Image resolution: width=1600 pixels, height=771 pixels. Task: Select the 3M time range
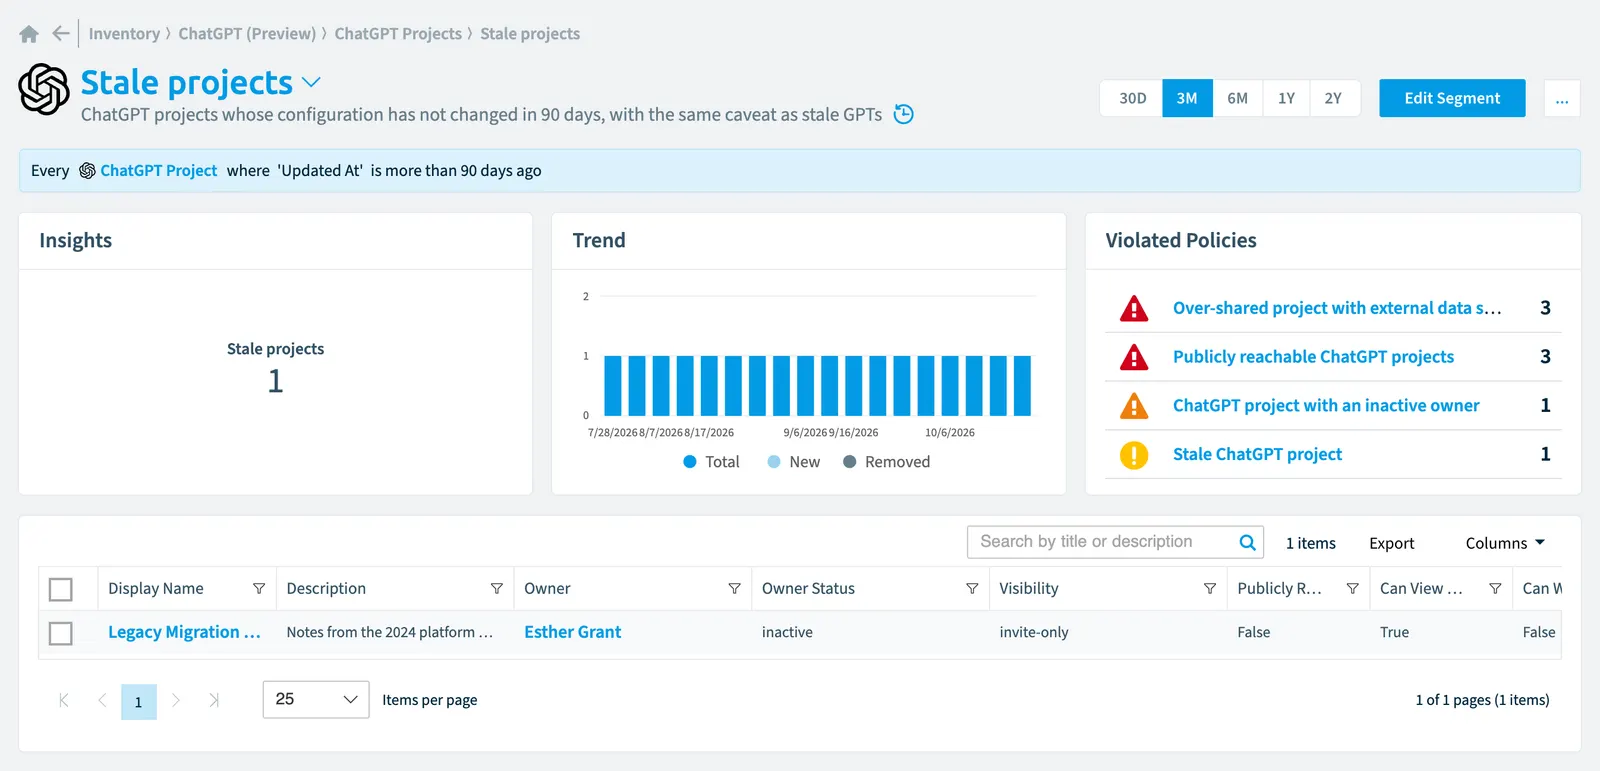(1187, 98)
